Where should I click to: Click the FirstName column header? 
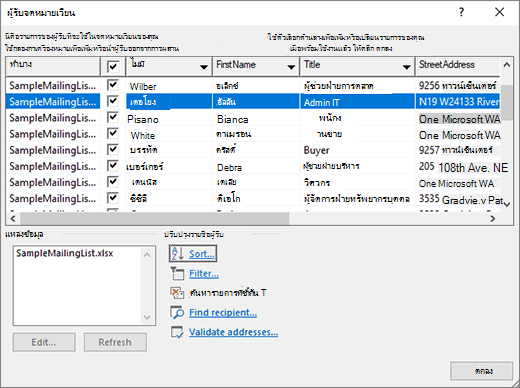pyautogui.click(x=256, y=66)
